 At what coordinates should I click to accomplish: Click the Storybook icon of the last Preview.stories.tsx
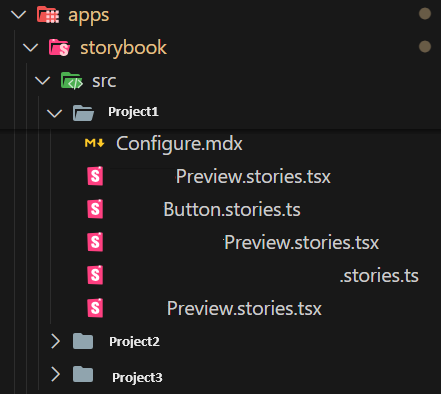click(95, 308)
